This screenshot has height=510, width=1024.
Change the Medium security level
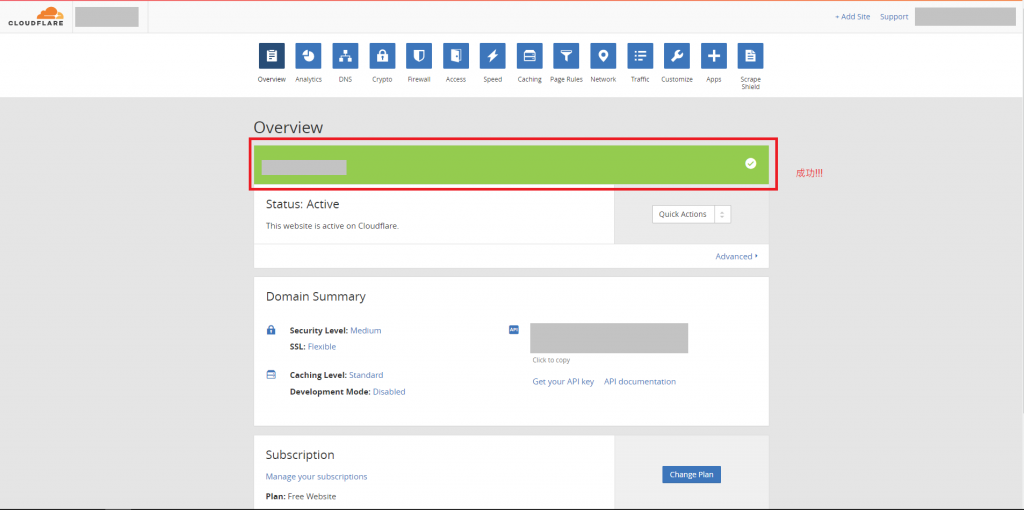366,330
